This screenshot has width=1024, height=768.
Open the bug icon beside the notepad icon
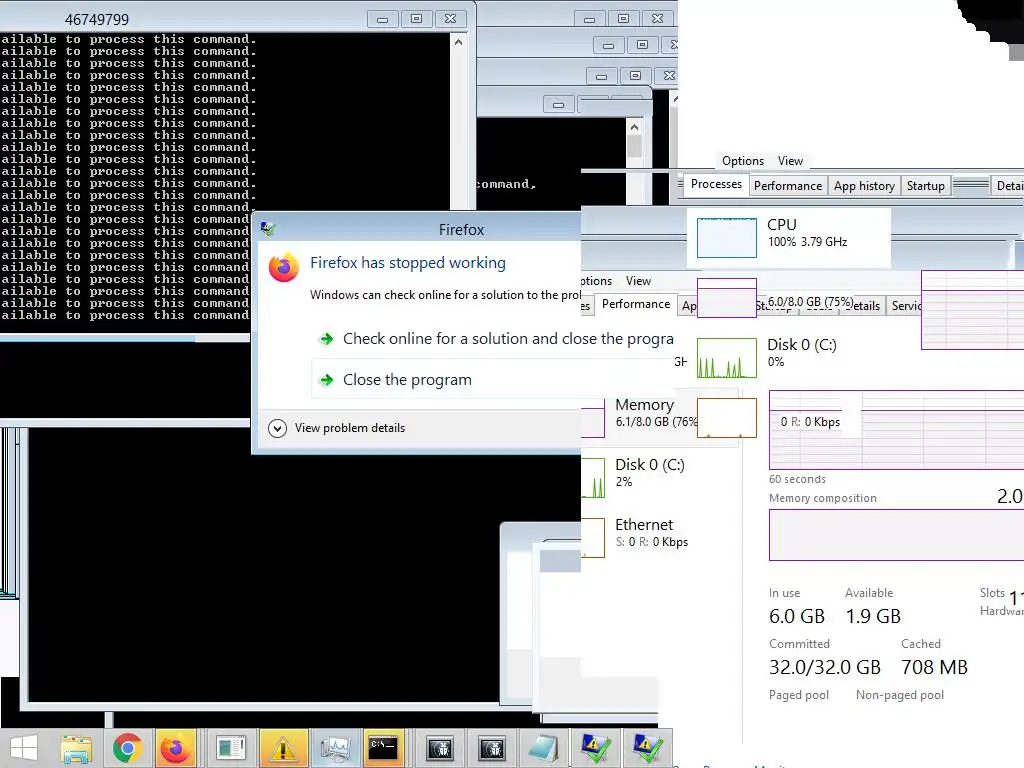pyautogui.click(x=491, y=748)
